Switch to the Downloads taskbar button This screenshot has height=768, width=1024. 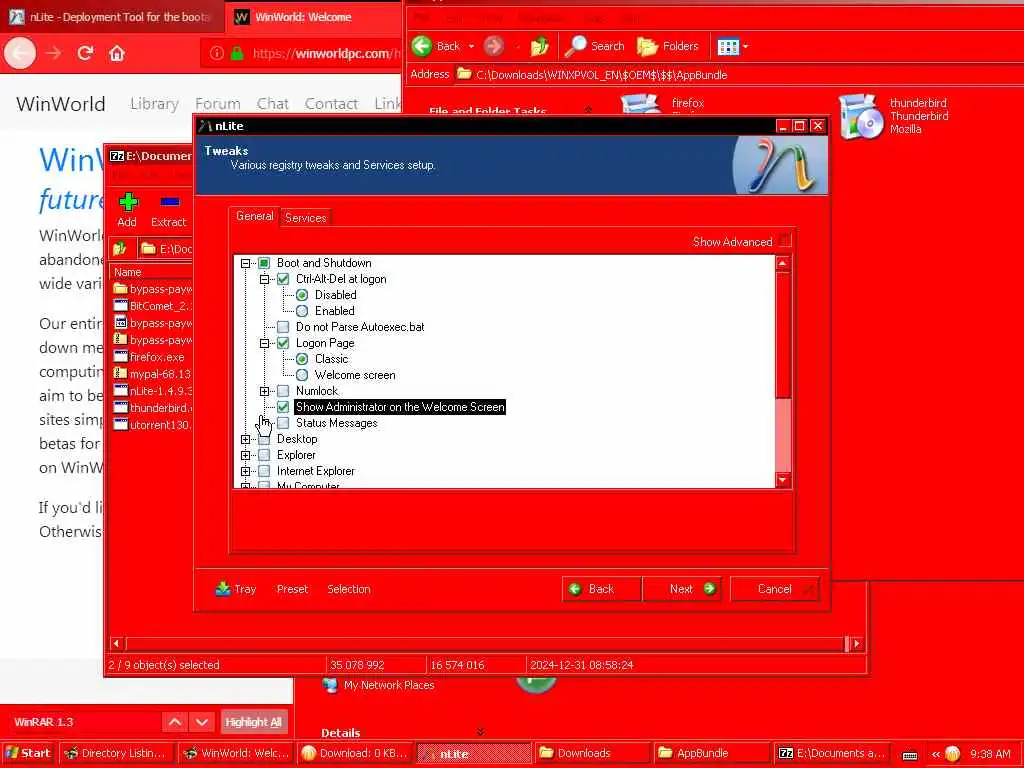pos(592,753)
